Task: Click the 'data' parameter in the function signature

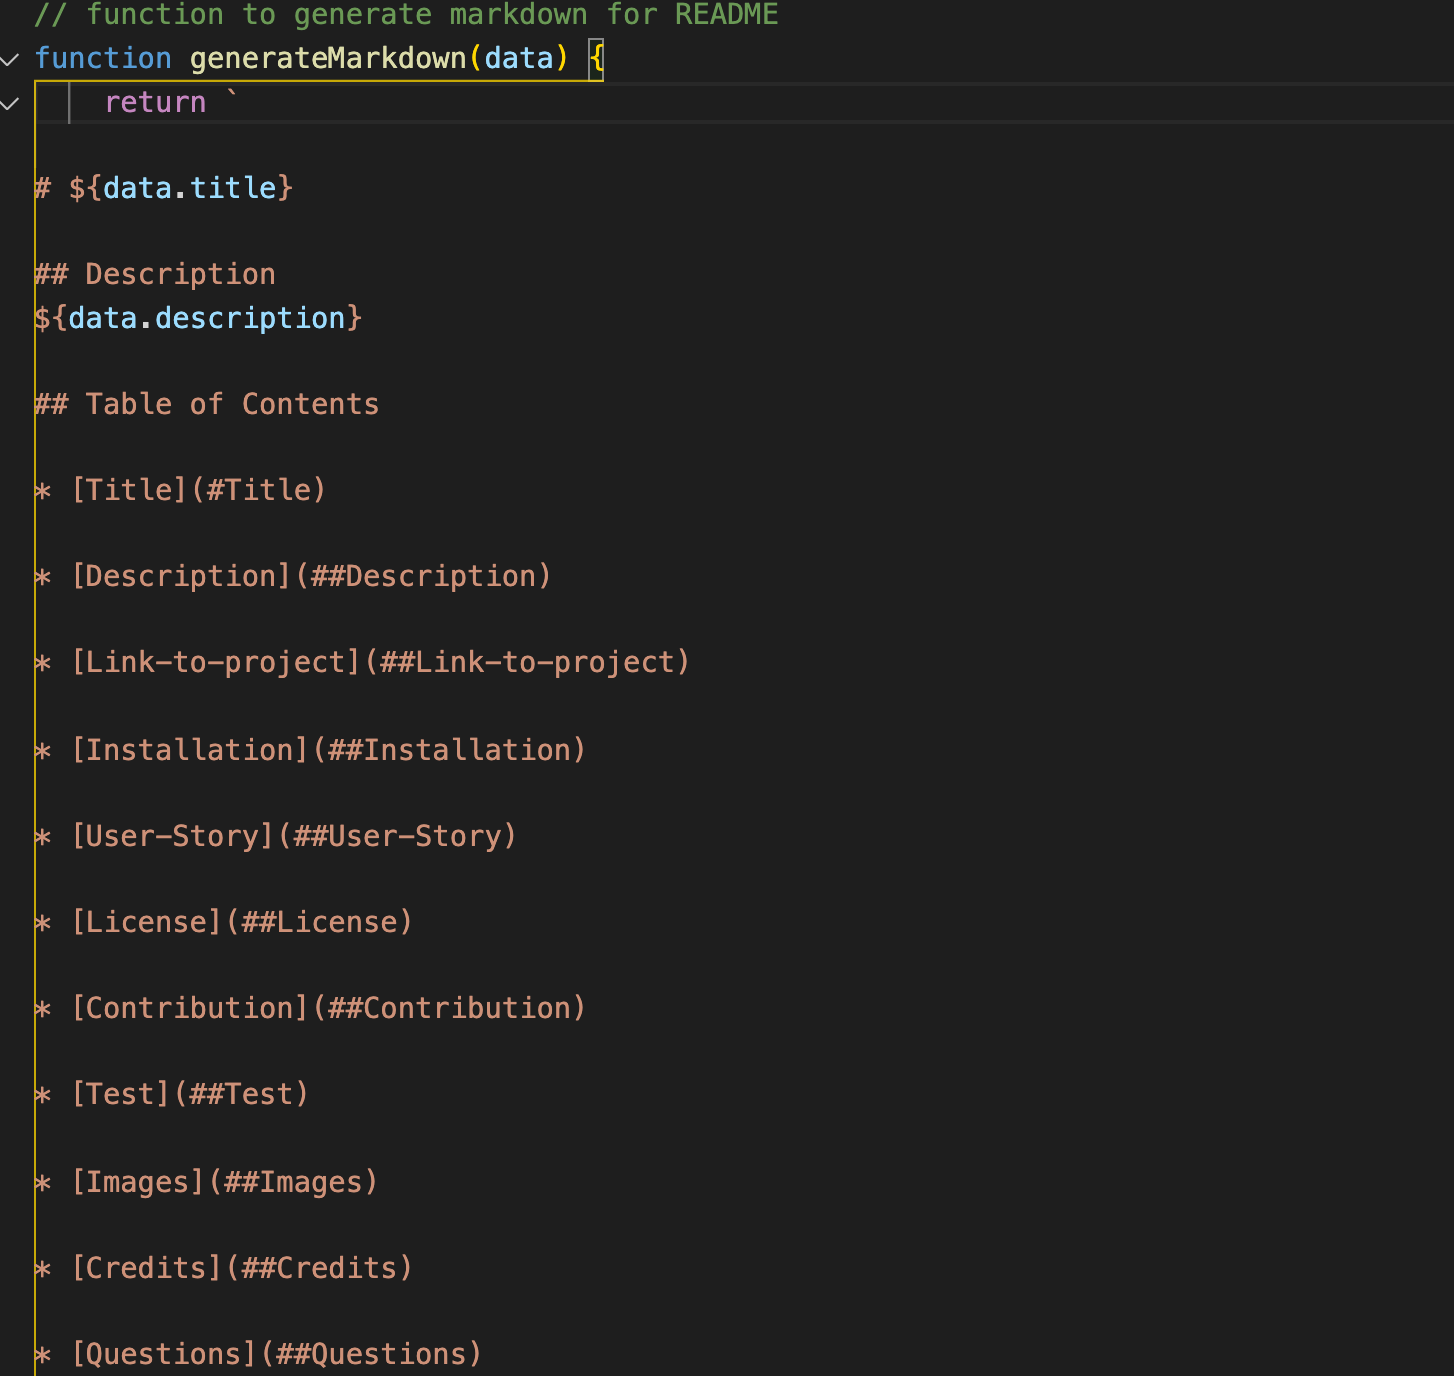Action: (x=519, y=58)
